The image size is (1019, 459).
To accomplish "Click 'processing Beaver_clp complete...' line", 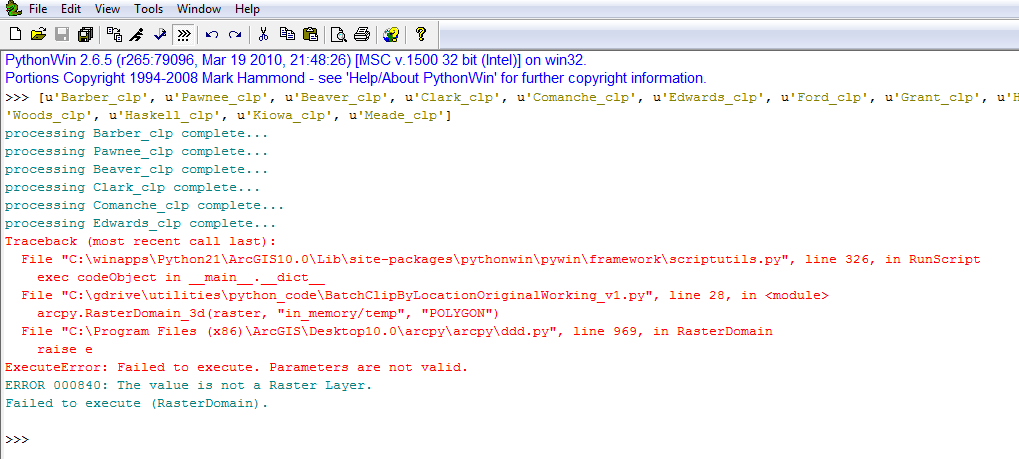I will [136, 170].
